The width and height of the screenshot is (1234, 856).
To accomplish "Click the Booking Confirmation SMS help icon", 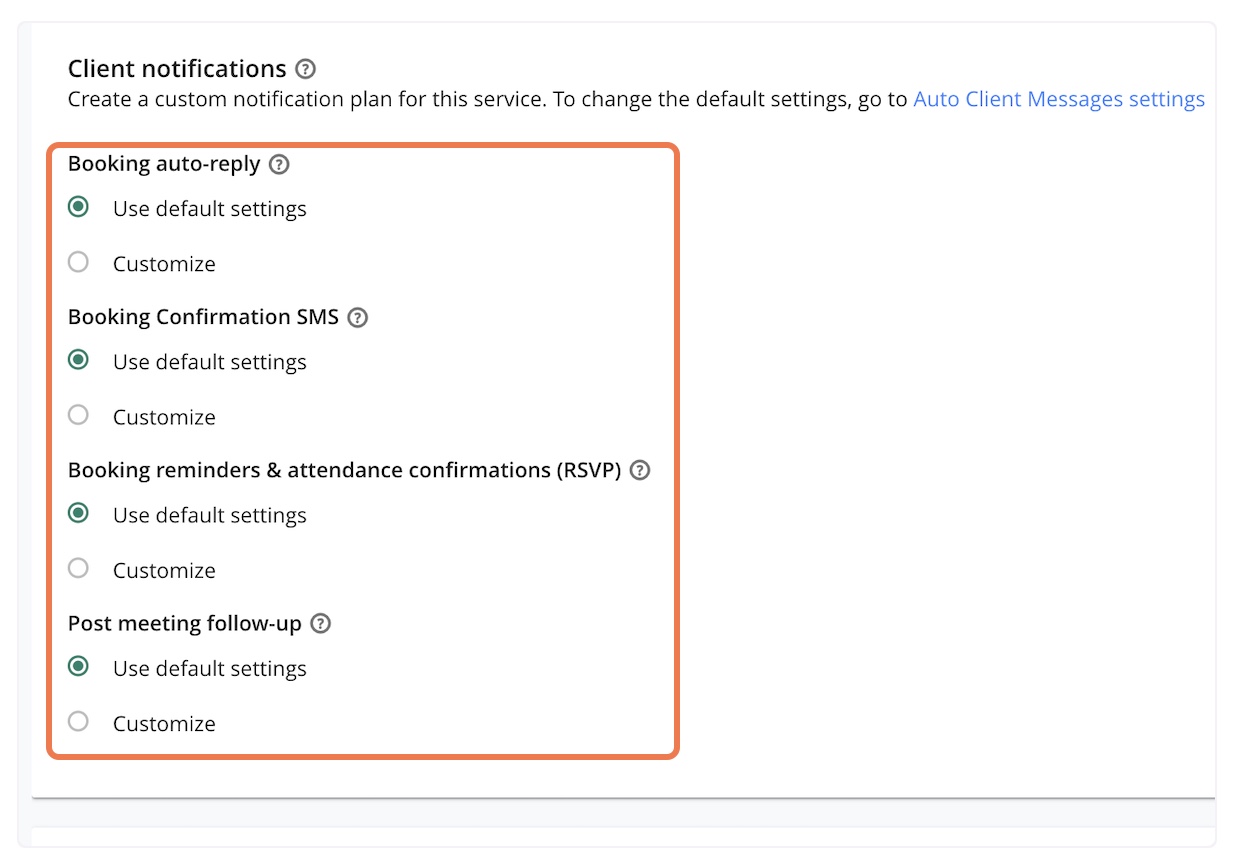I will tap(358, 318).
